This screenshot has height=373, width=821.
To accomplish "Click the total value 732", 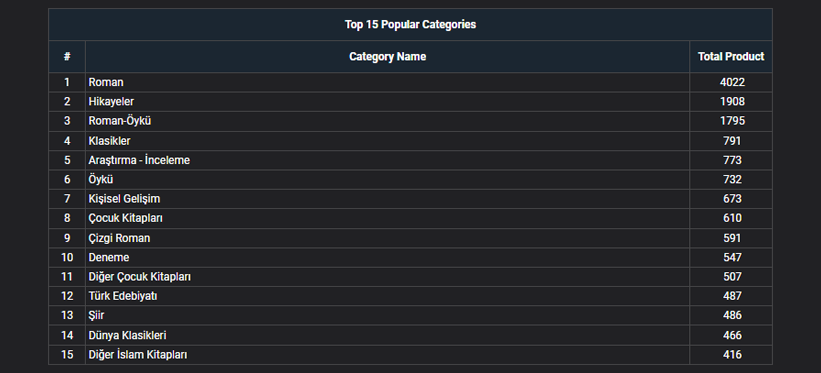I will (x=732, y=180).
